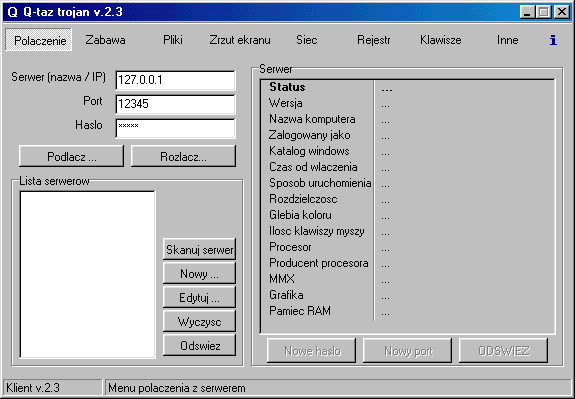The image size is (575, 399).
Task: Click the Q application icon in title bar
Action: point(12,12)
